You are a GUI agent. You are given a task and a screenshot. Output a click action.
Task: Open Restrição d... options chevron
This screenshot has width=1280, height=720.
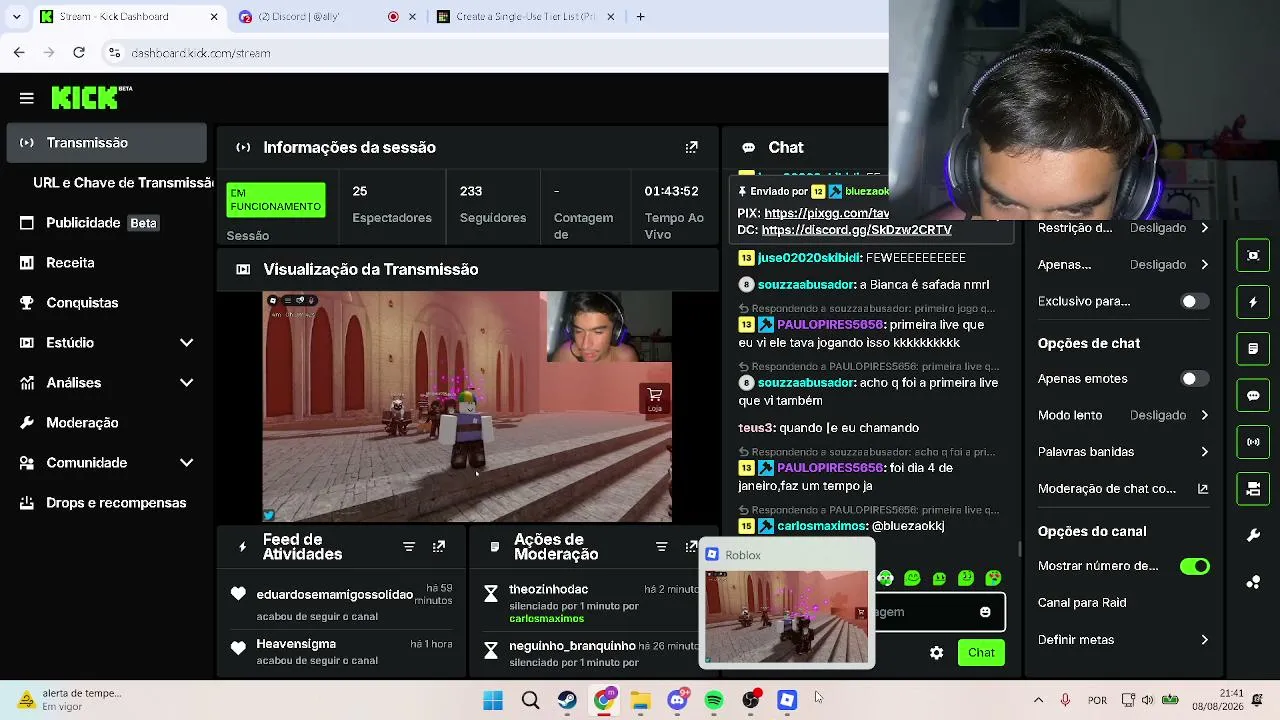click(1204, 228)
